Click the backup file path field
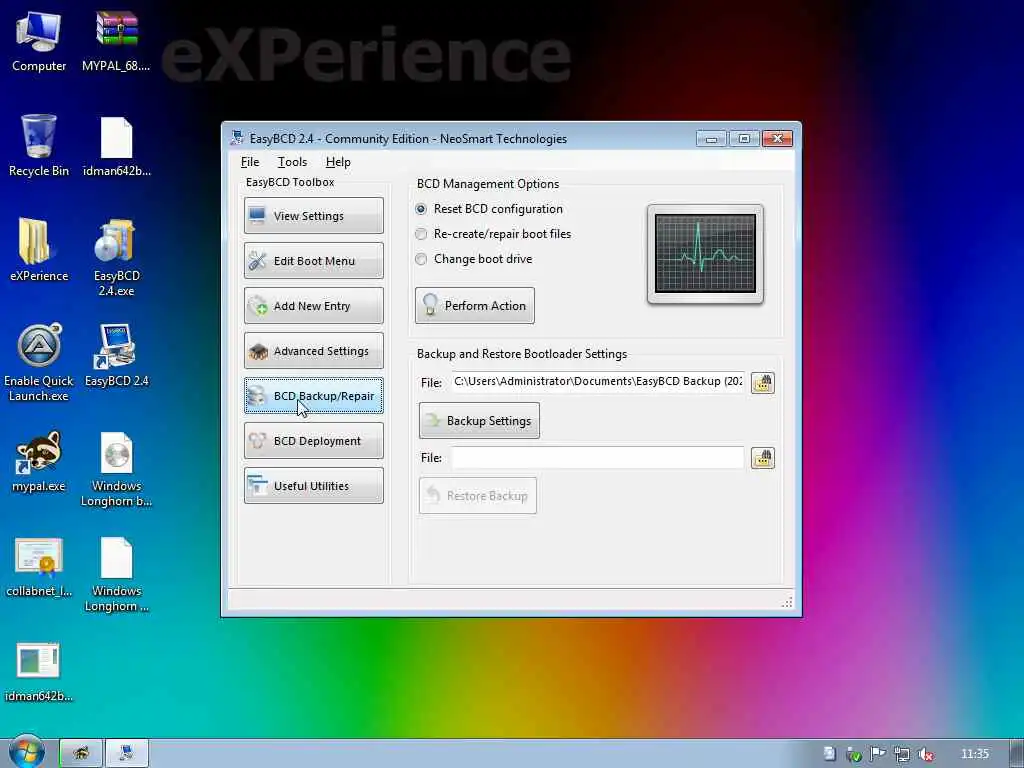This screenshot has height=768, width=1024. click(598, 381)
